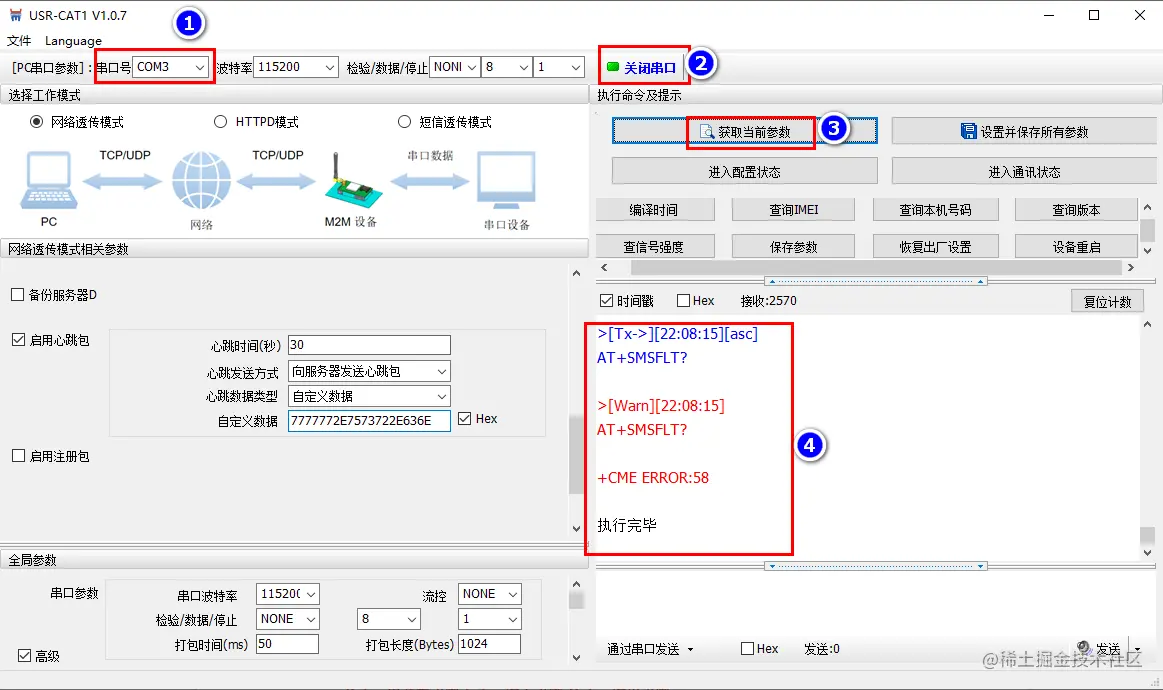Click the USR-CAT1 application icon in title bar
Image resolution: width=1163 pixels, height=690 pixels.
[x=14, y=14]
